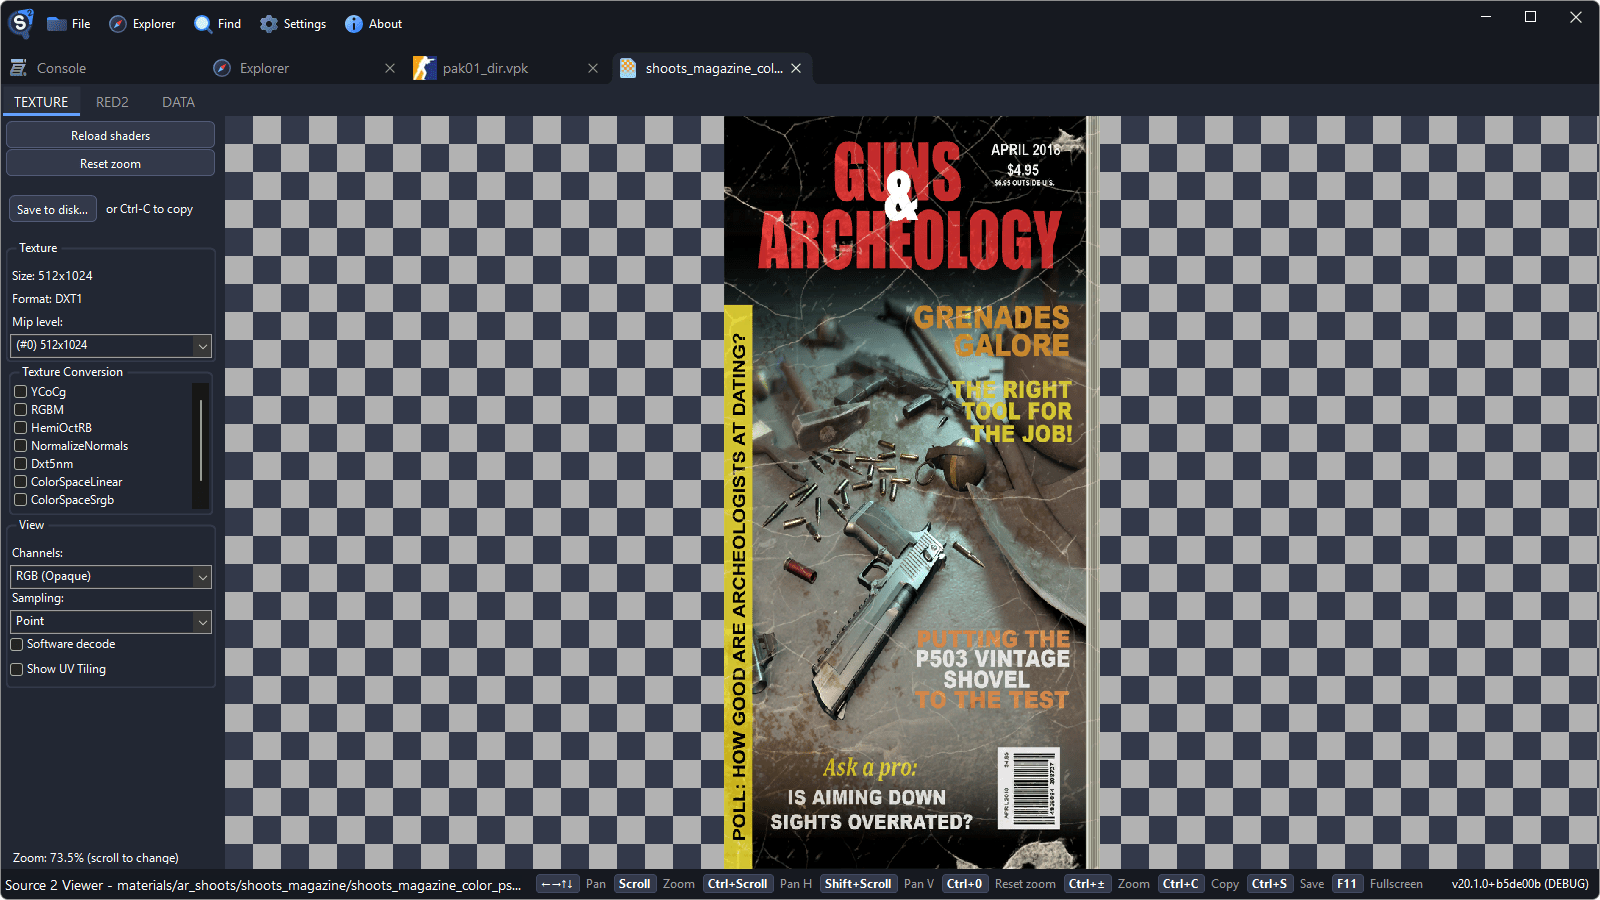Screen dimensions: 1600x900
Task: Click the Reset zoom button
Action: click(x=110, y=163)
